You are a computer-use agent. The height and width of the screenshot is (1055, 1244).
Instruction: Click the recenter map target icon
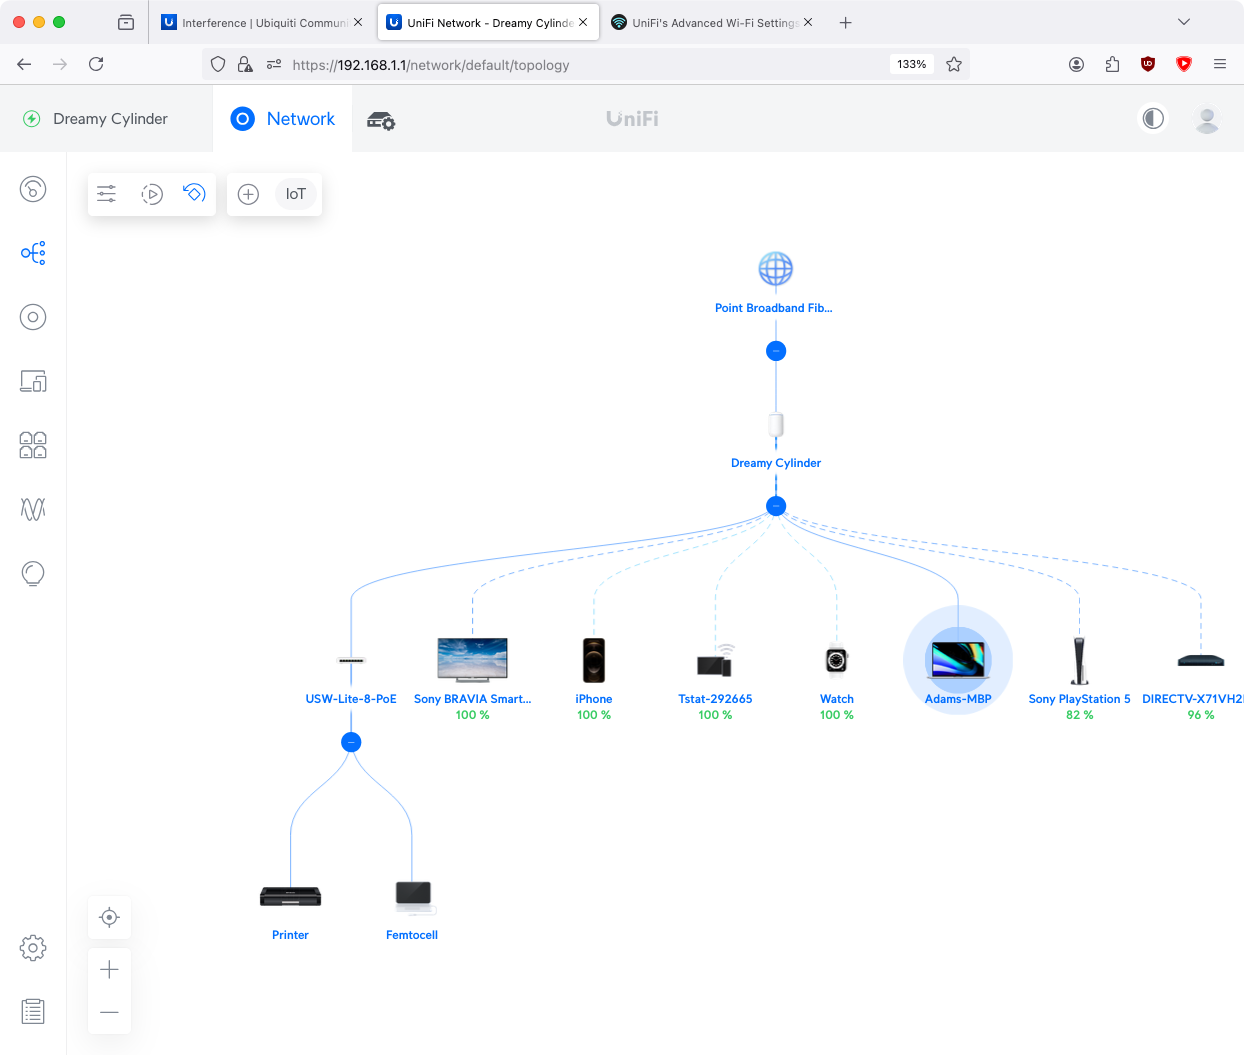[x=110, y=918]
